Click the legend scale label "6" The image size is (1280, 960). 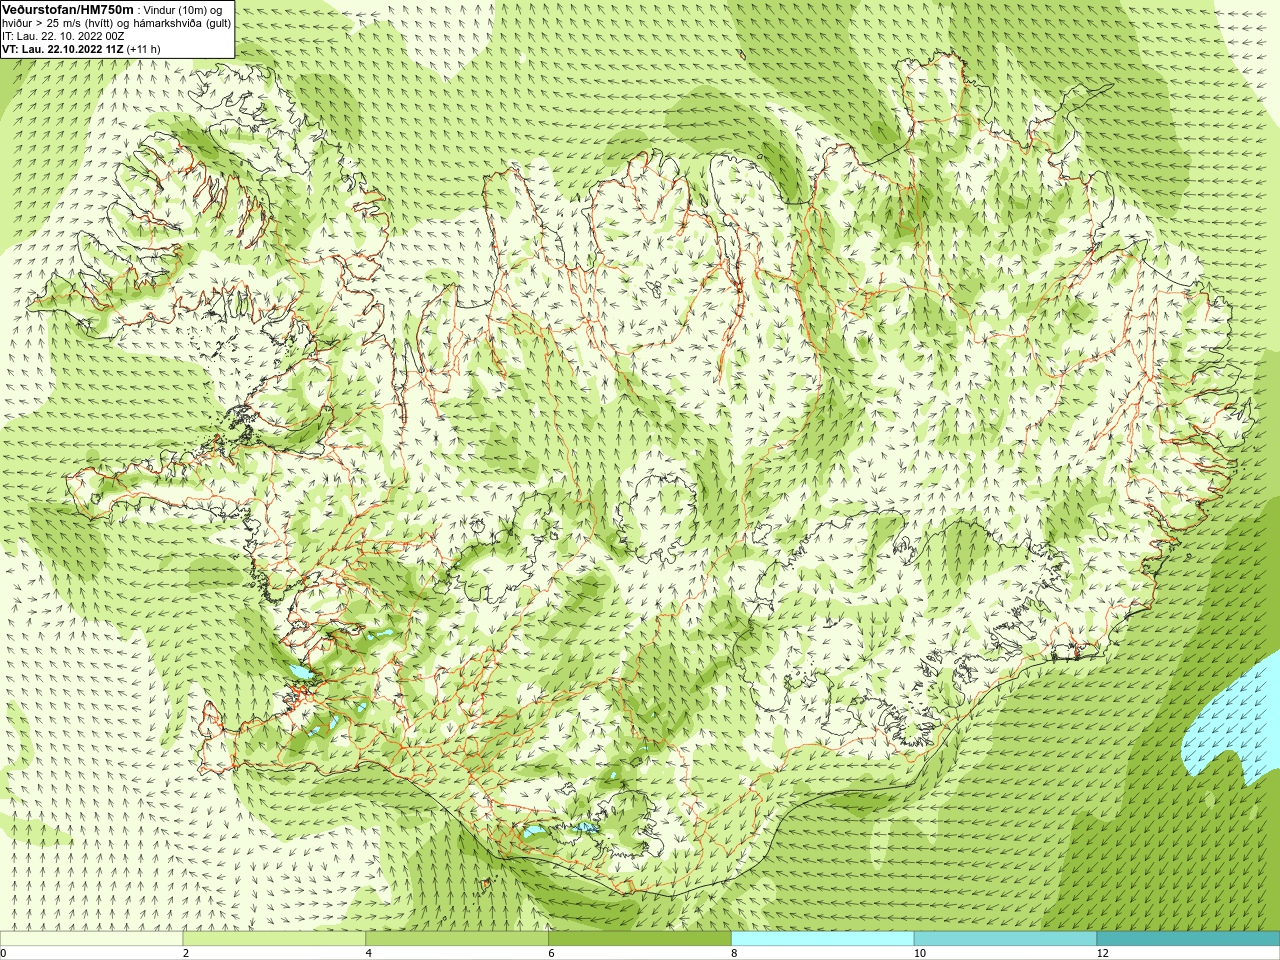pos(551,953)
